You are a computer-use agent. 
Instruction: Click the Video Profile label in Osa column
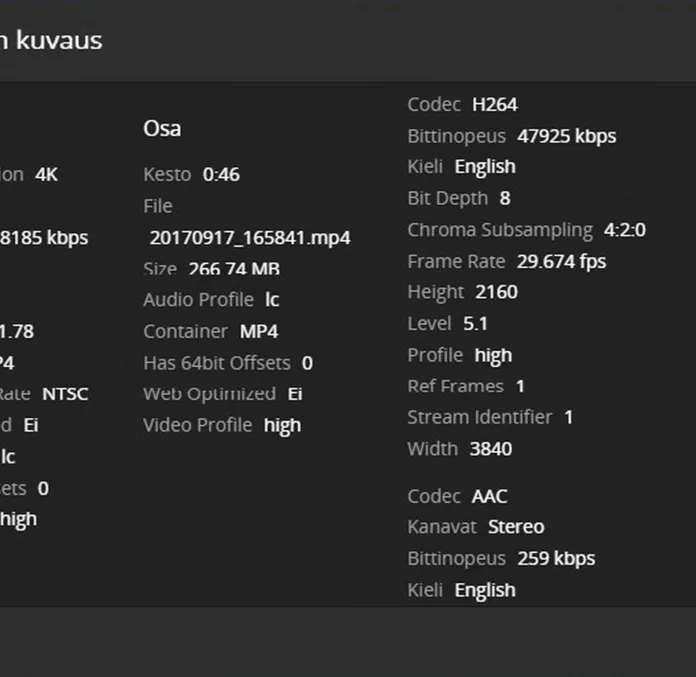tap(197, 425)
